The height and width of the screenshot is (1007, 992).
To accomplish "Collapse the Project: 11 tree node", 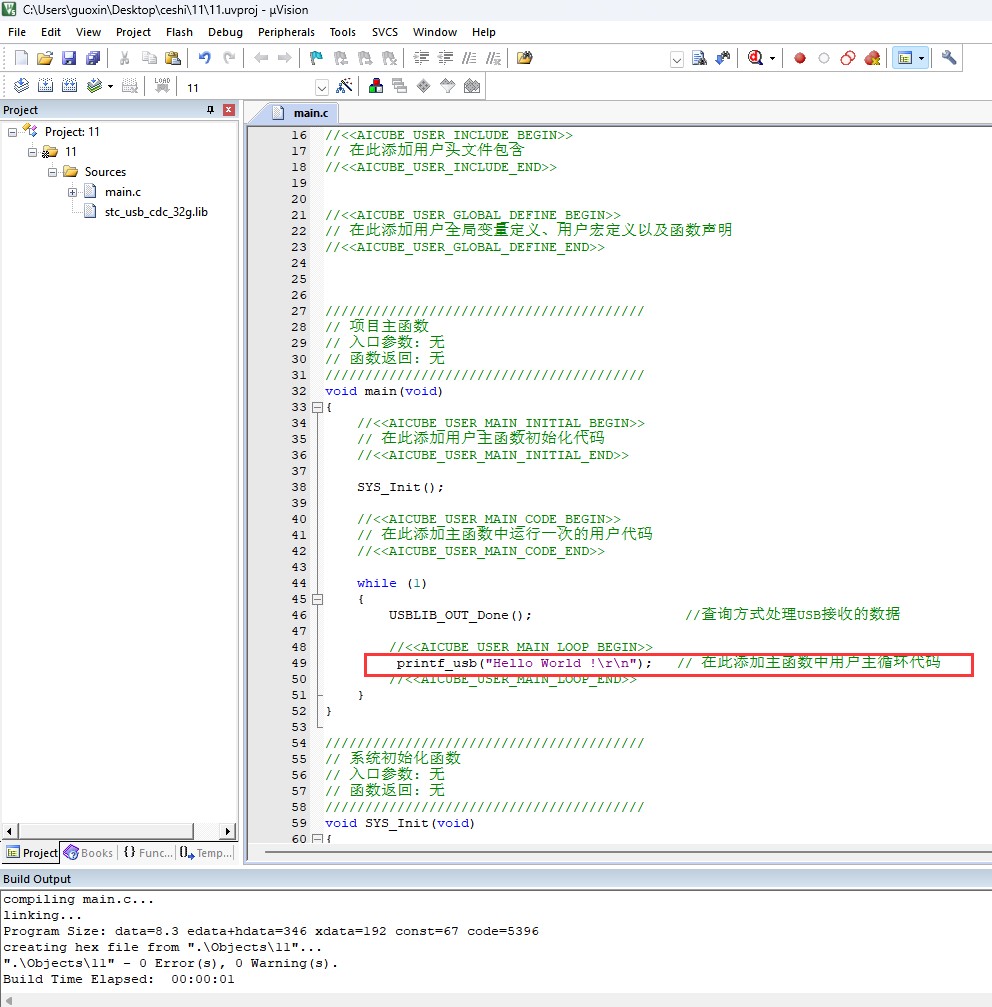I will coord(12,132).
